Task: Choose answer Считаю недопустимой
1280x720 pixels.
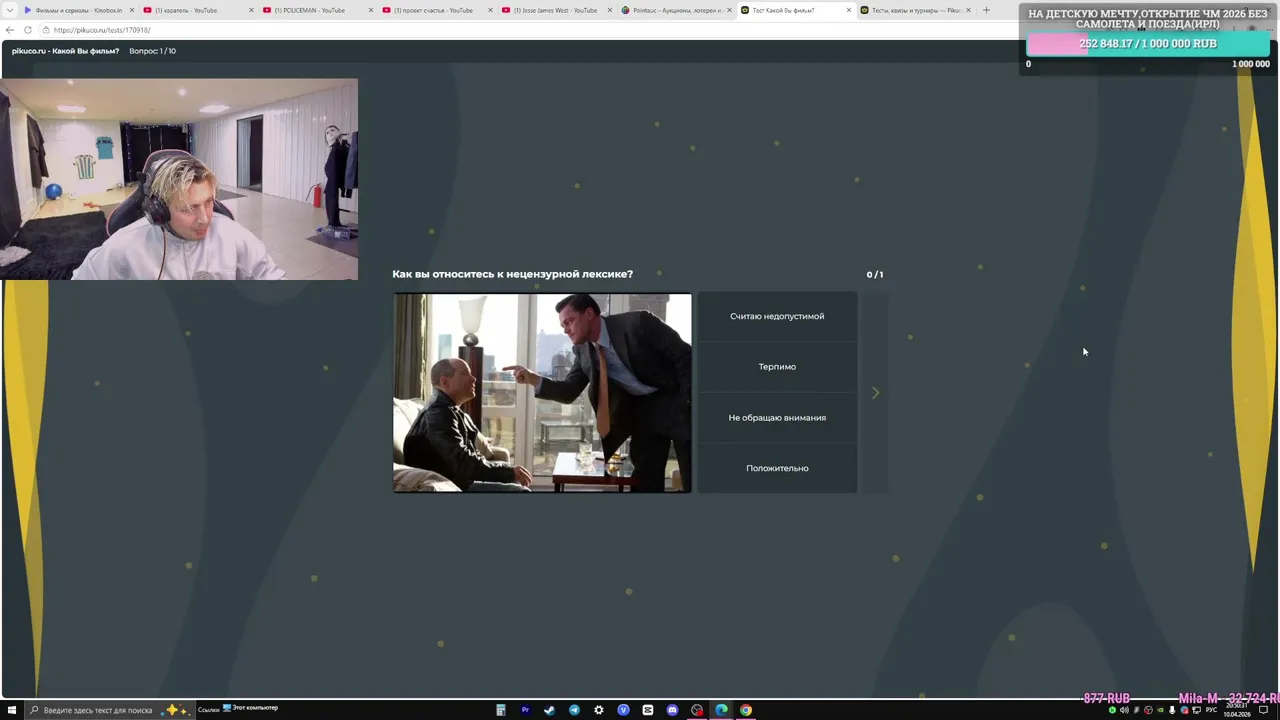Action: (777, 316)
